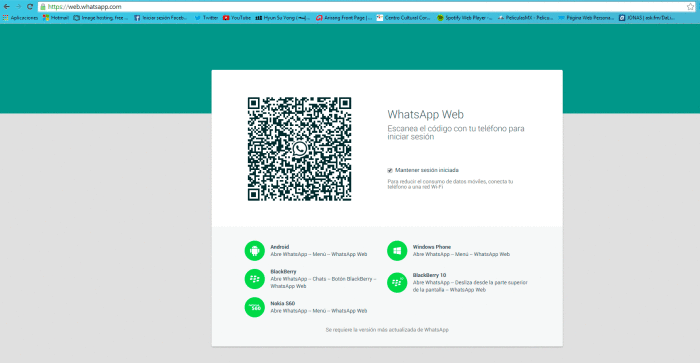The image size is (700, 363).
Task: Open the Aplicaciones bookmarks shortcut
Action: [x=21, y=18]
